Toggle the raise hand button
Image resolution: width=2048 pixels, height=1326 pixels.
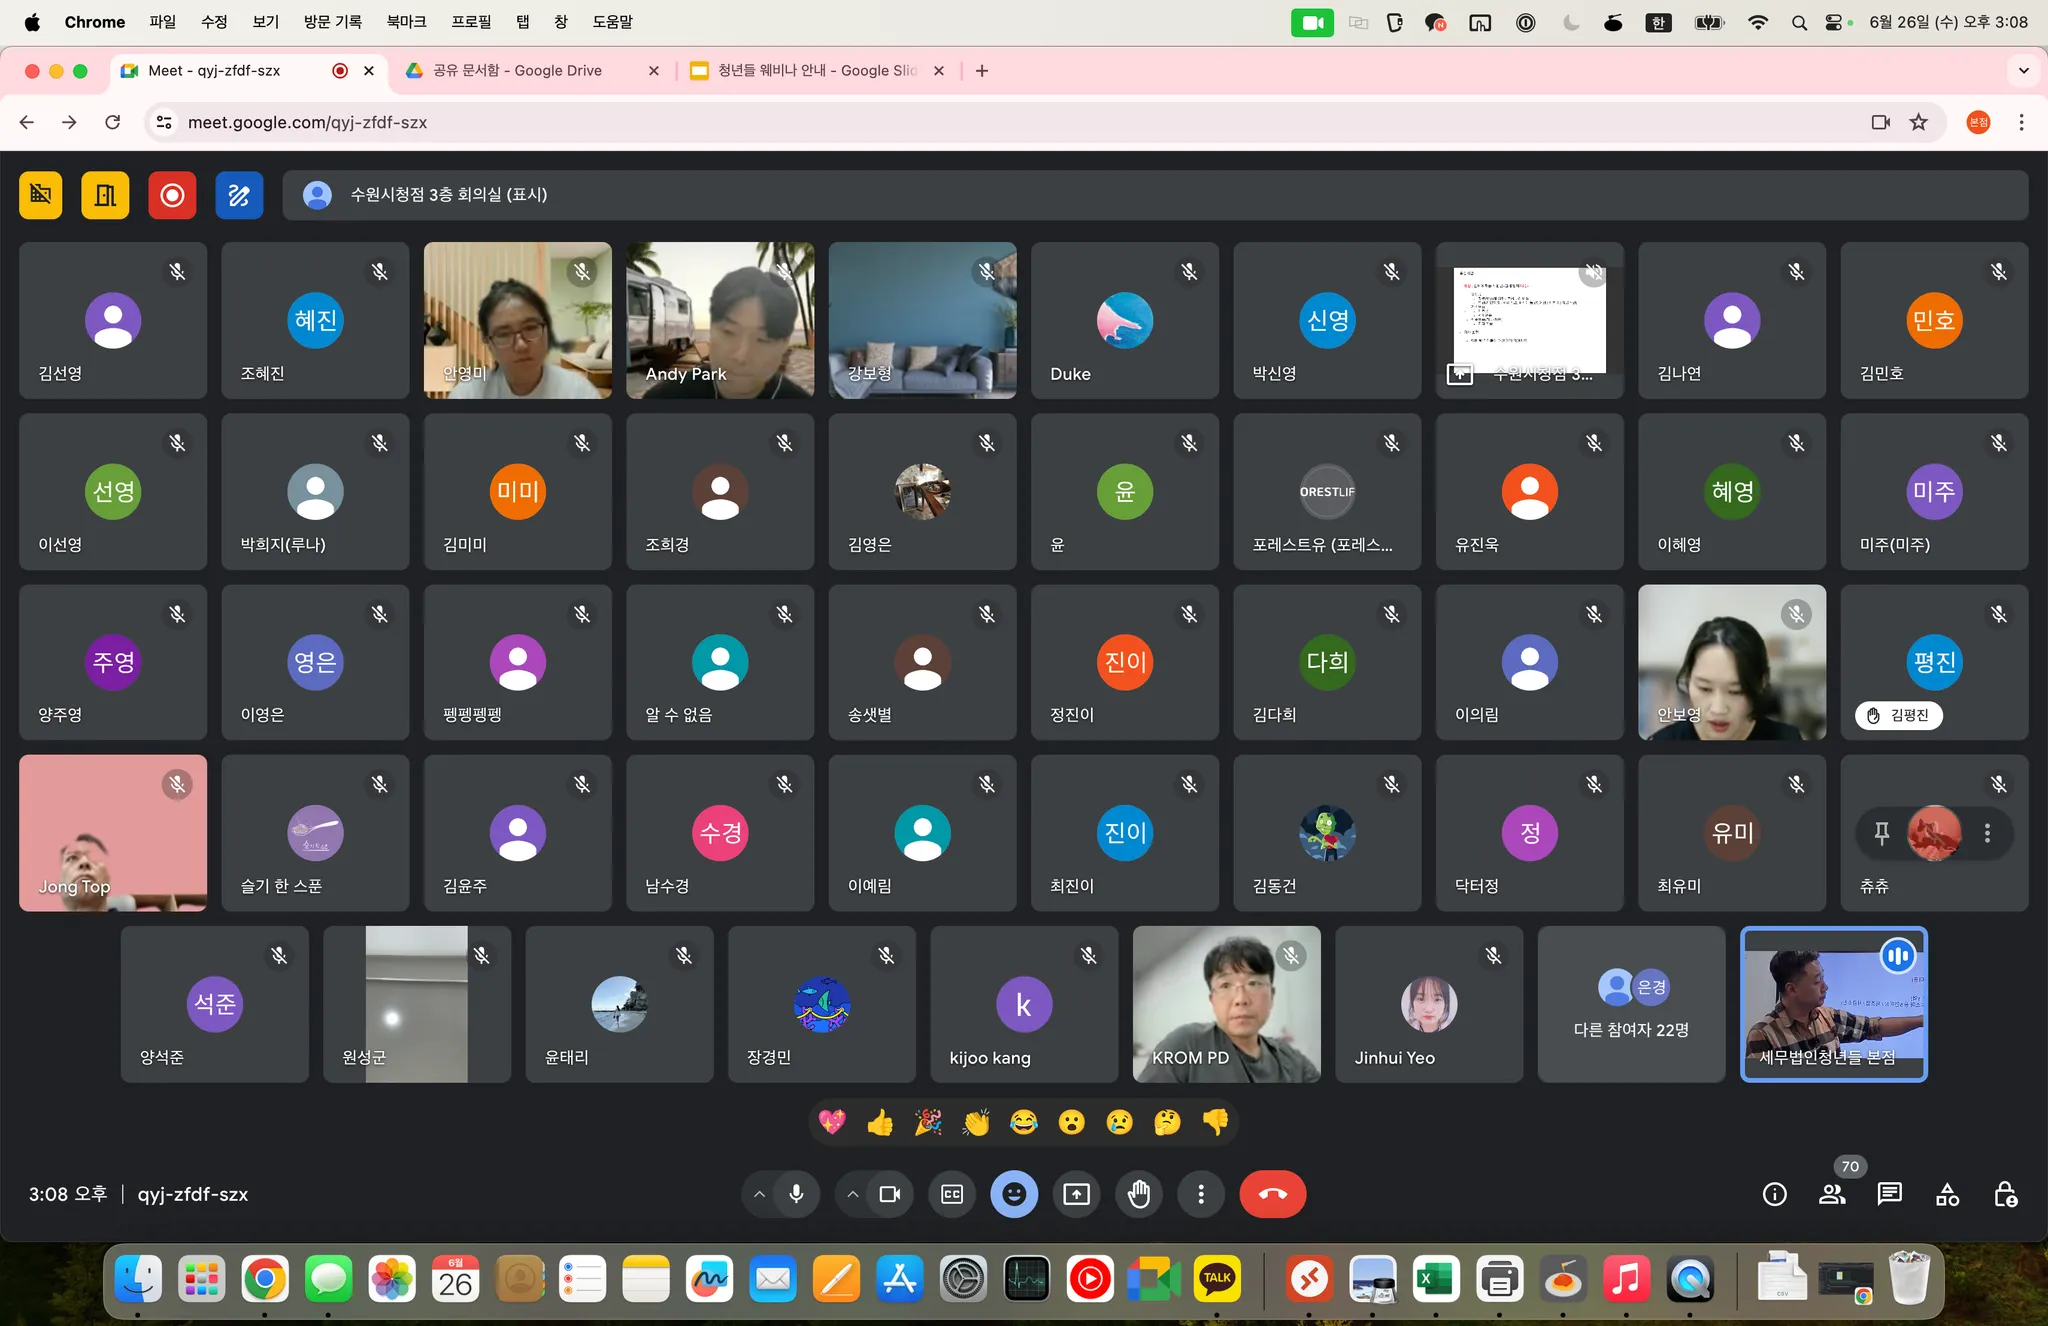[x=1139, y=1194]
